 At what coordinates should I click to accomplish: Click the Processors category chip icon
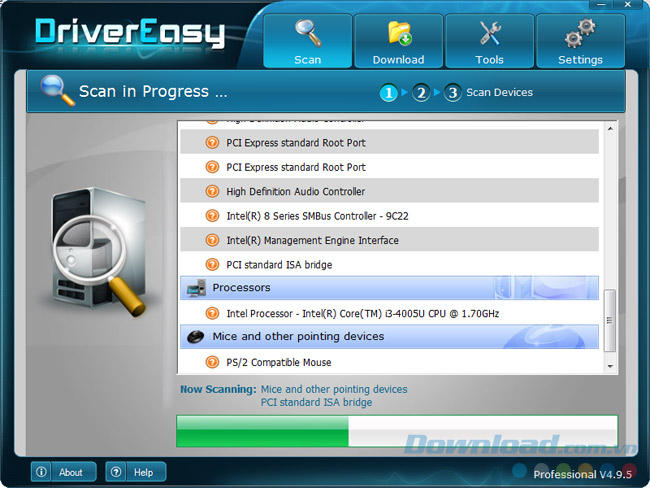pos(196,288)
